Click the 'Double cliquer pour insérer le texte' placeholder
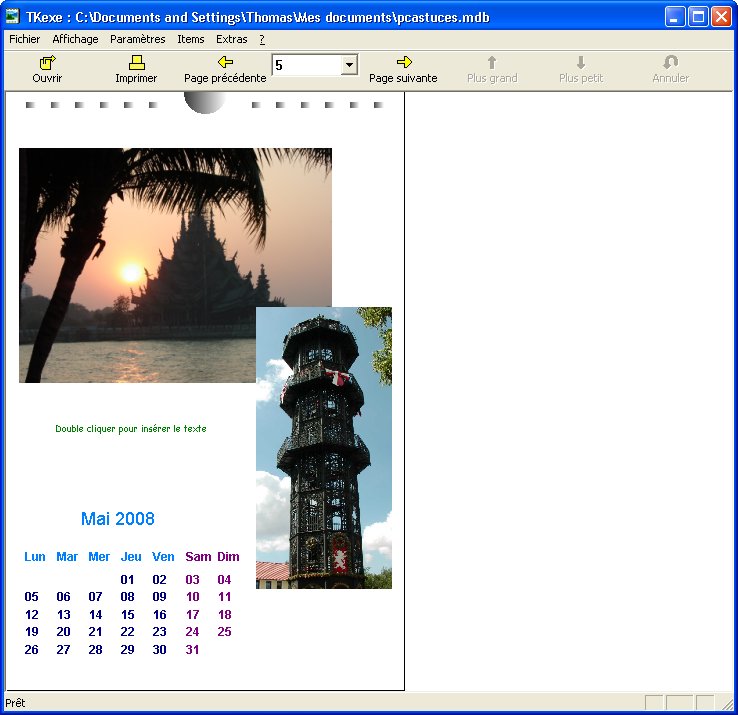 (x=131, y=428)
